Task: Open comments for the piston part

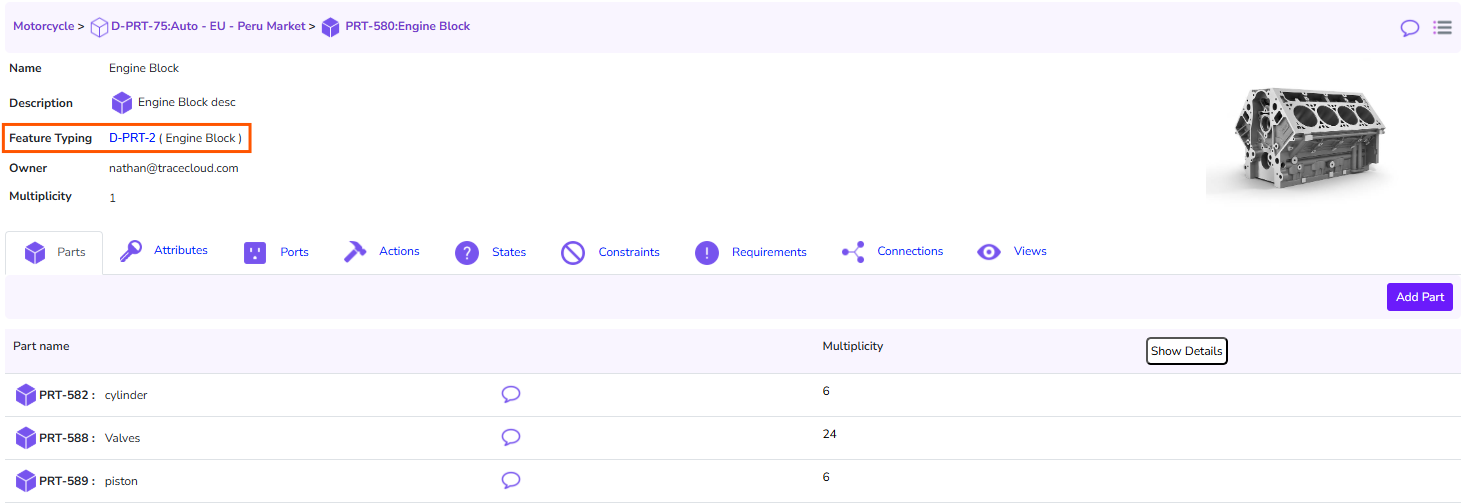Action: point(511,480)
